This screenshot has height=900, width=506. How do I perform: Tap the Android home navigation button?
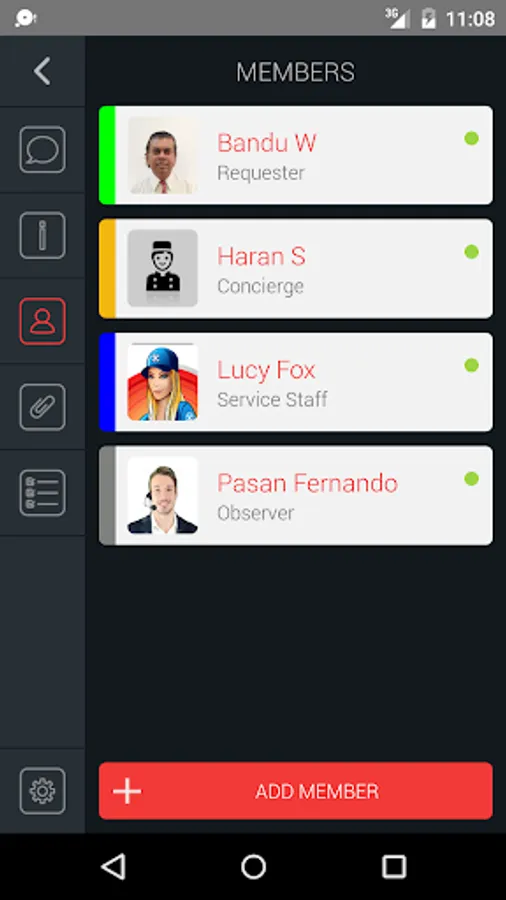(253, 867)
